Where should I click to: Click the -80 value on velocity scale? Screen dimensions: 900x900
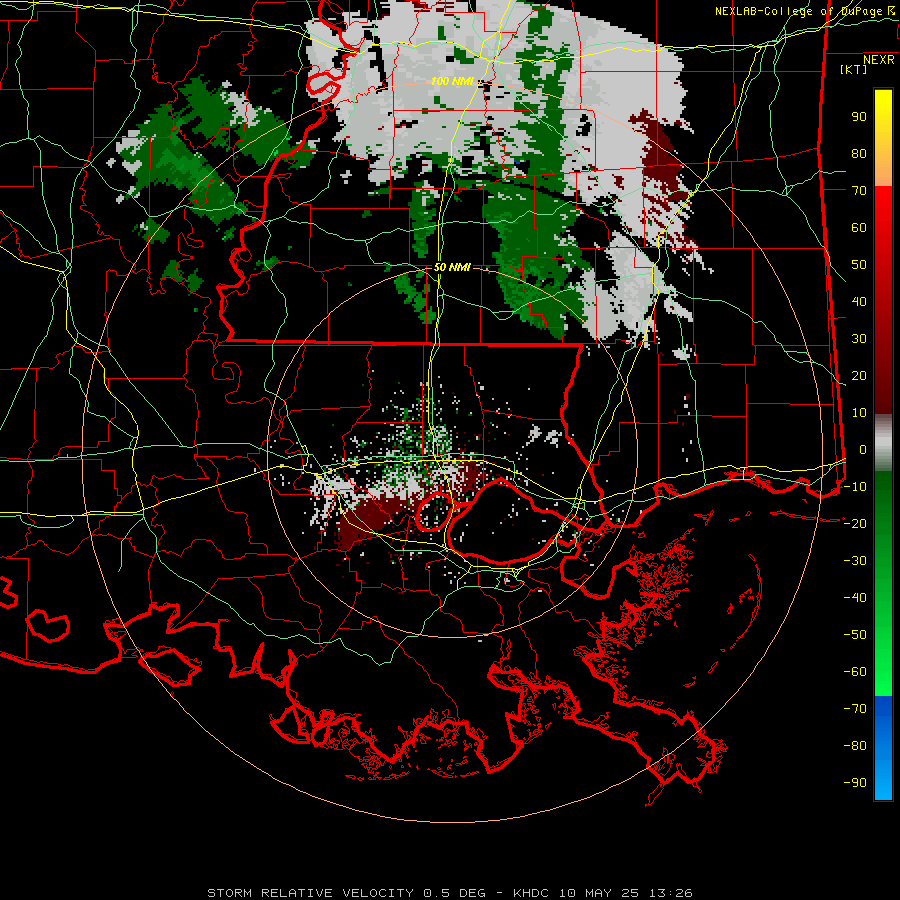[x=855, y=746]
